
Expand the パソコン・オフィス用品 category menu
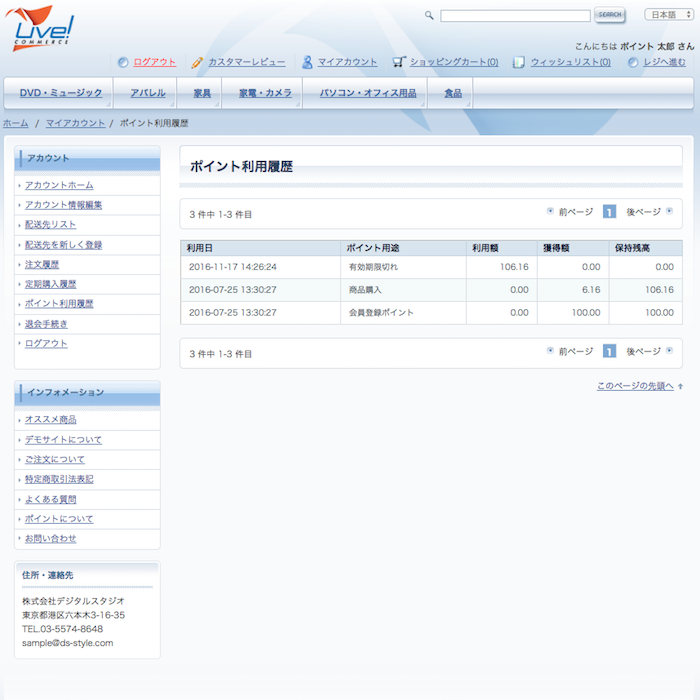point(368,93)
